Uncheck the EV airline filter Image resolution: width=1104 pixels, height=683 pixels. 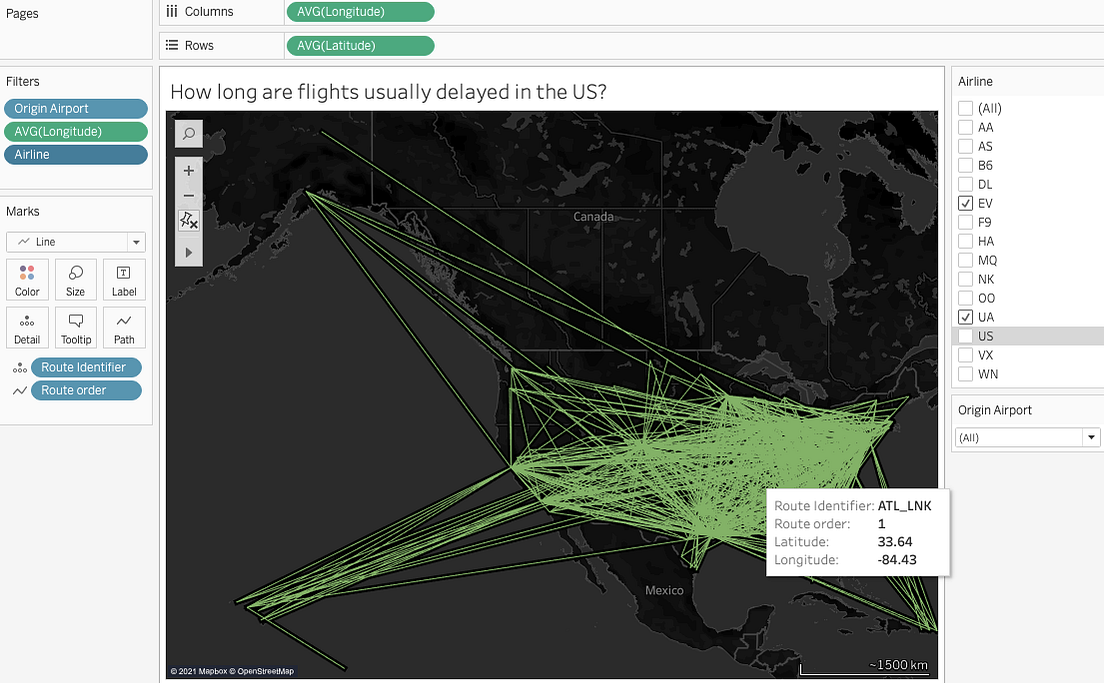pos(965,202)
